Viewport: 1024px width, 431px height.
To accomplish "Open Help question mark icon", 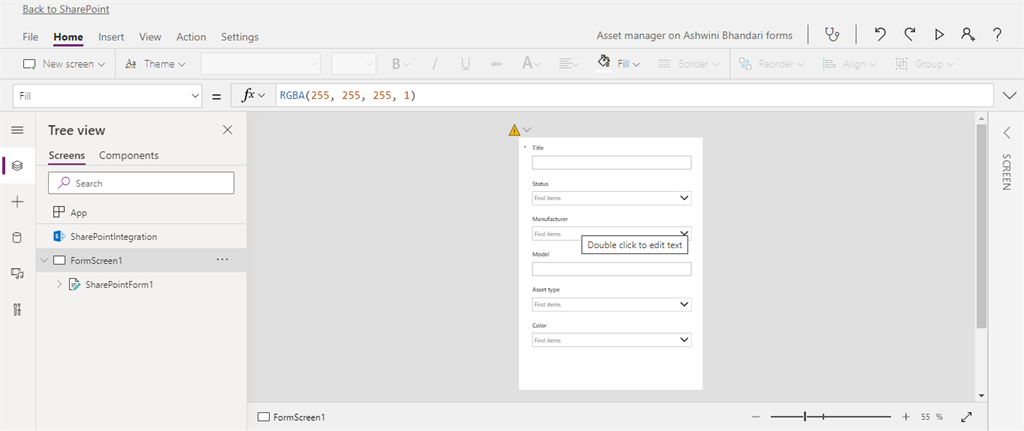I will [997, 35].
